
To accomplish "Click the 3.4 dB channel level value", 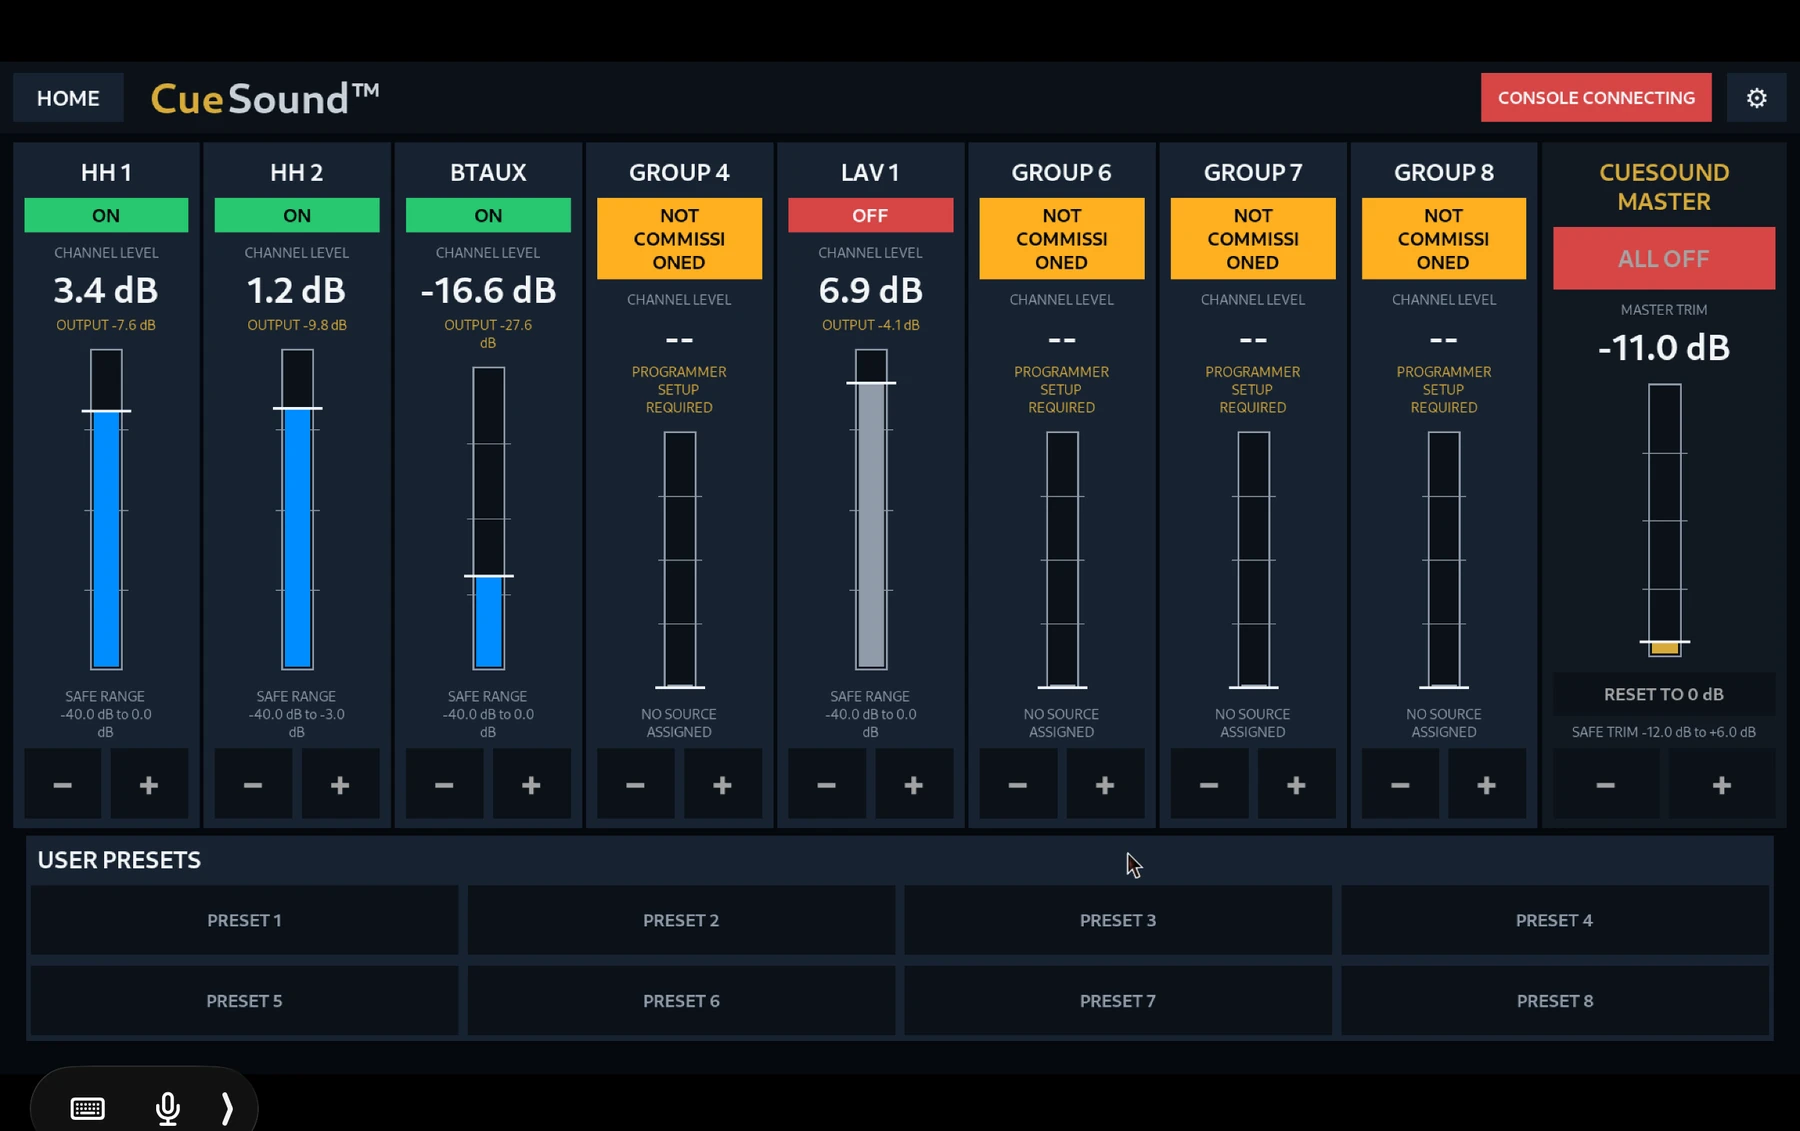I will click(x=106, y=290).
